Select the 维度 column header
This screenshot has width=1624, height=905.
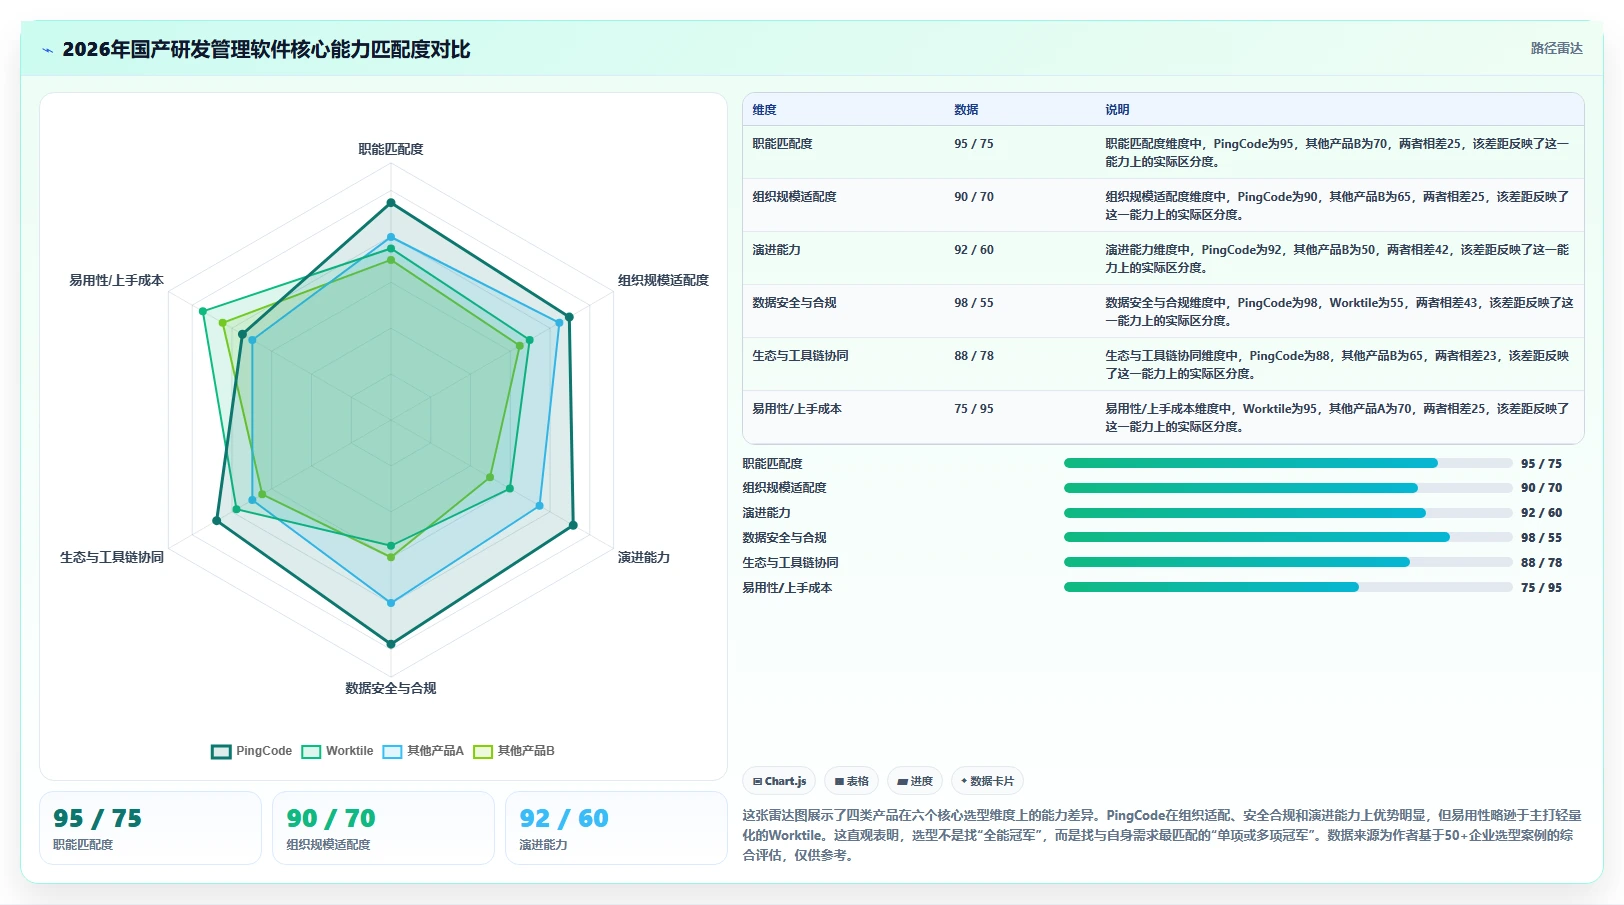tap(764, 110)
